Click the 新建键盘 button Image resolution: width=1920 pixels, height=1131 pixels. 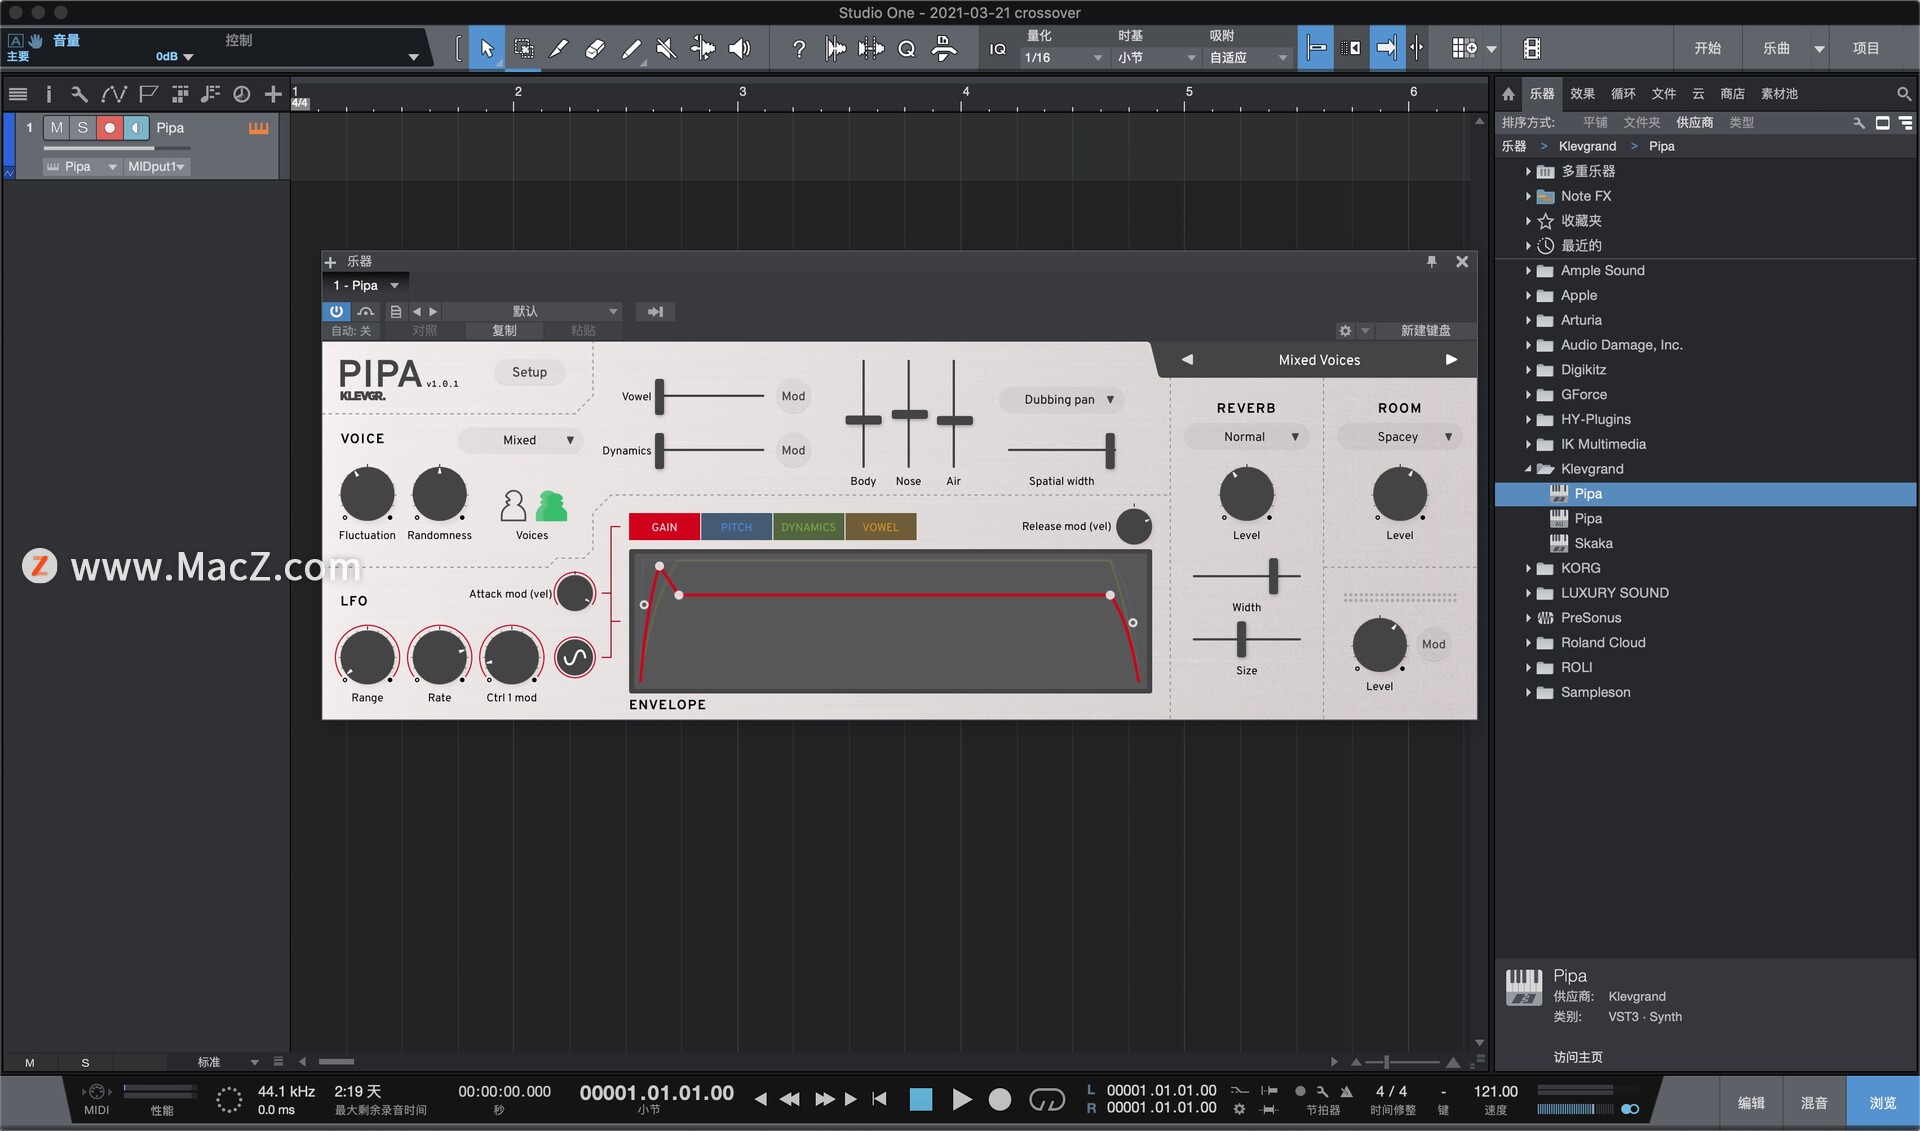[x=1425, y=331]
